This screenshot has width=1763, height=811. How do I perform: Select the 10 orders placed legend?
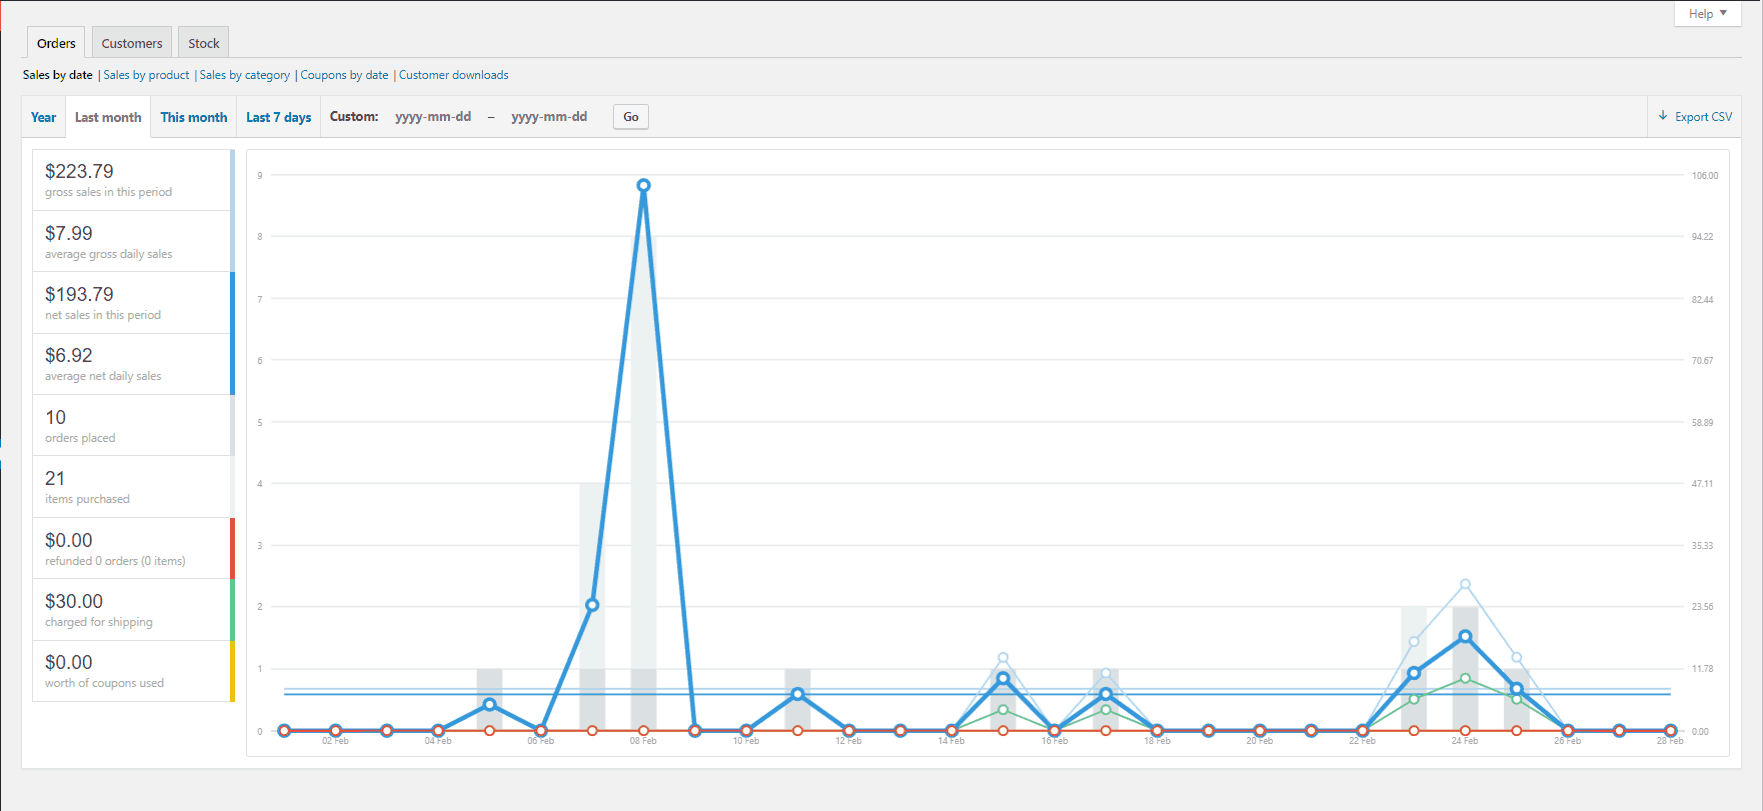[132, 426]
